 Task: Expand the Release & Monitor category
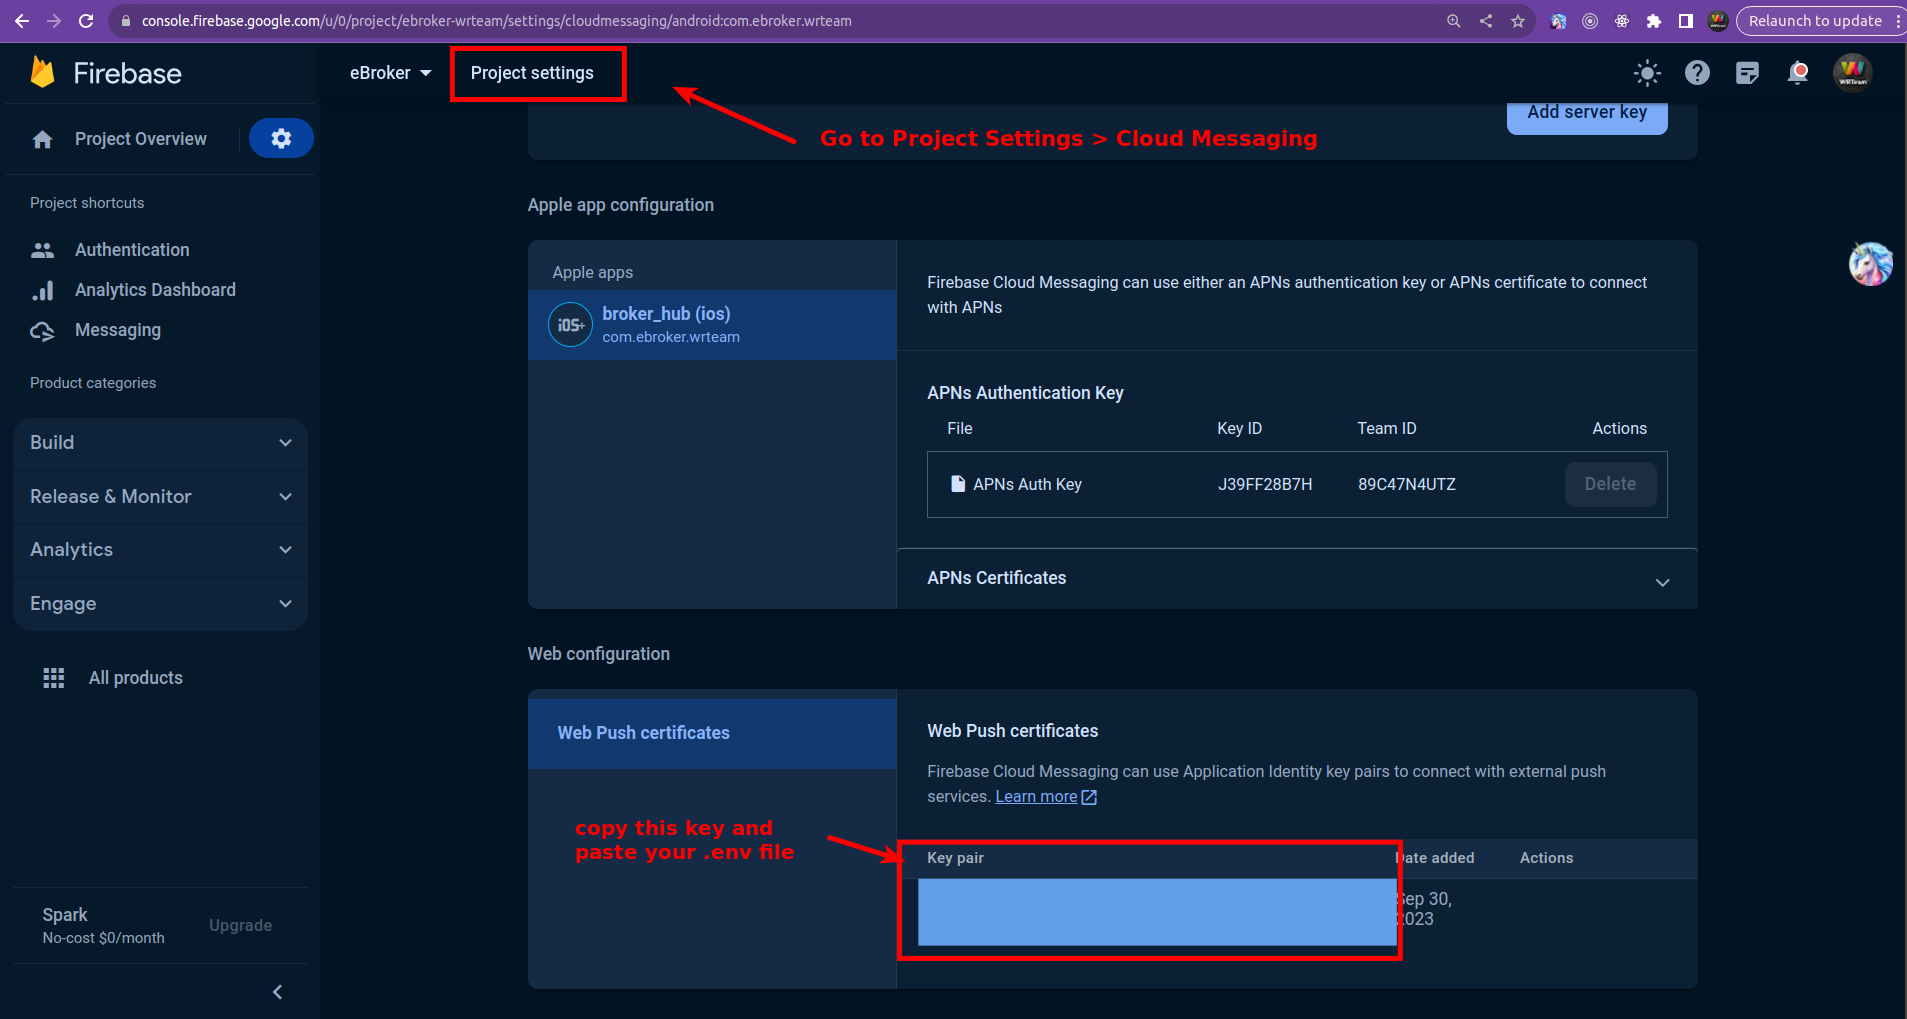[x=160, y=497]
